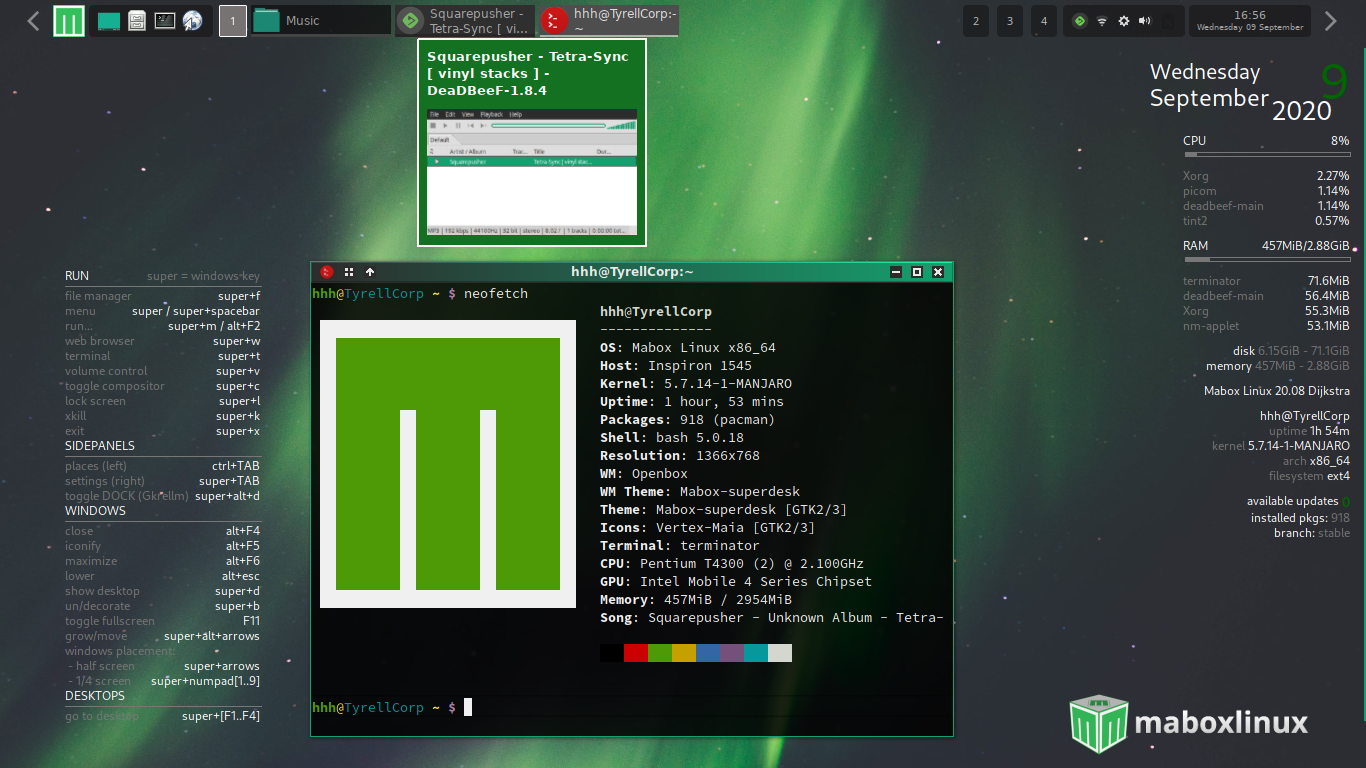Click the volume speaker tray icon

tap(1145, 20)
